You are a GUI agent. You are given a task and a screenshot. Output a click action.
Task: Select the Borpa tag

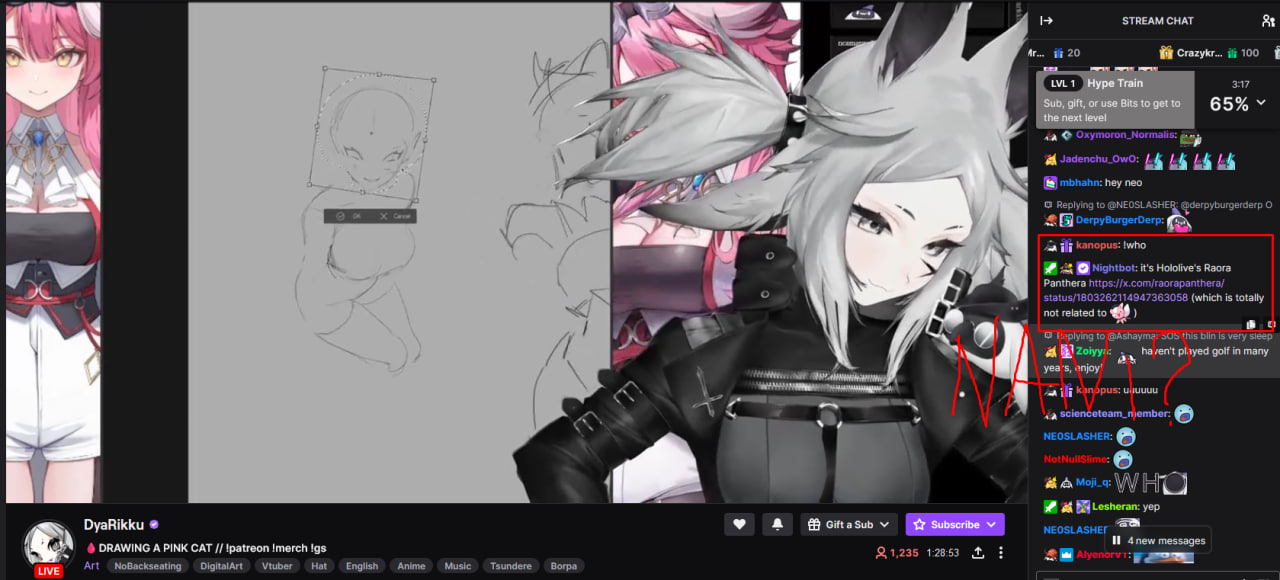point(564,566)
